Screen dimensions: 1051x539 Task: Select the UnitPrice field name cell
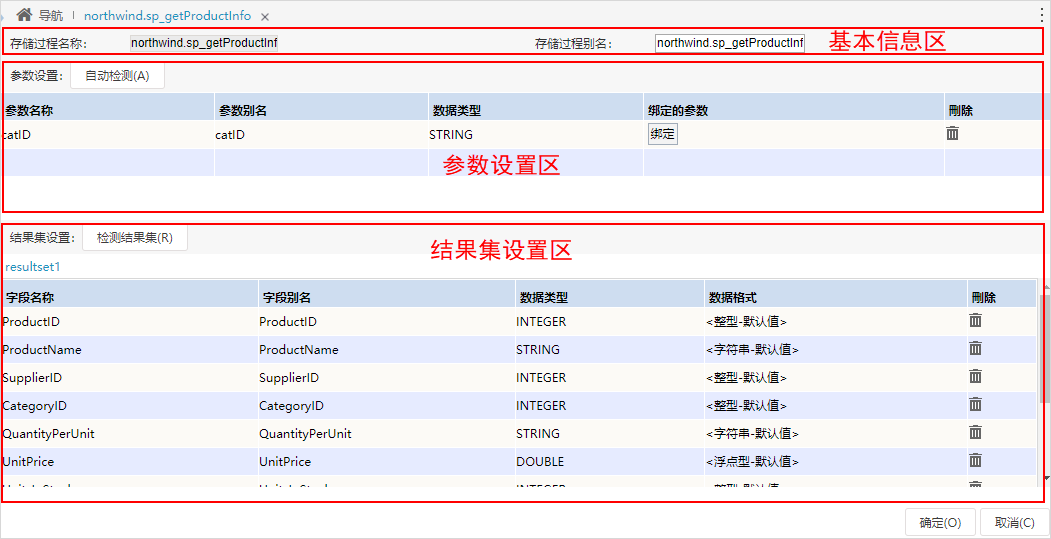(129, 462)
